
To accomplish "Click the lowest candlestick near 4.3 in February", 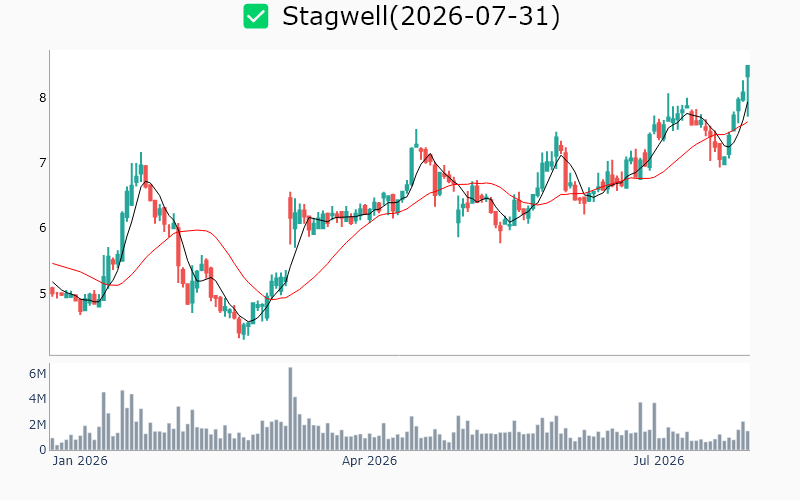I will (243, 329).
